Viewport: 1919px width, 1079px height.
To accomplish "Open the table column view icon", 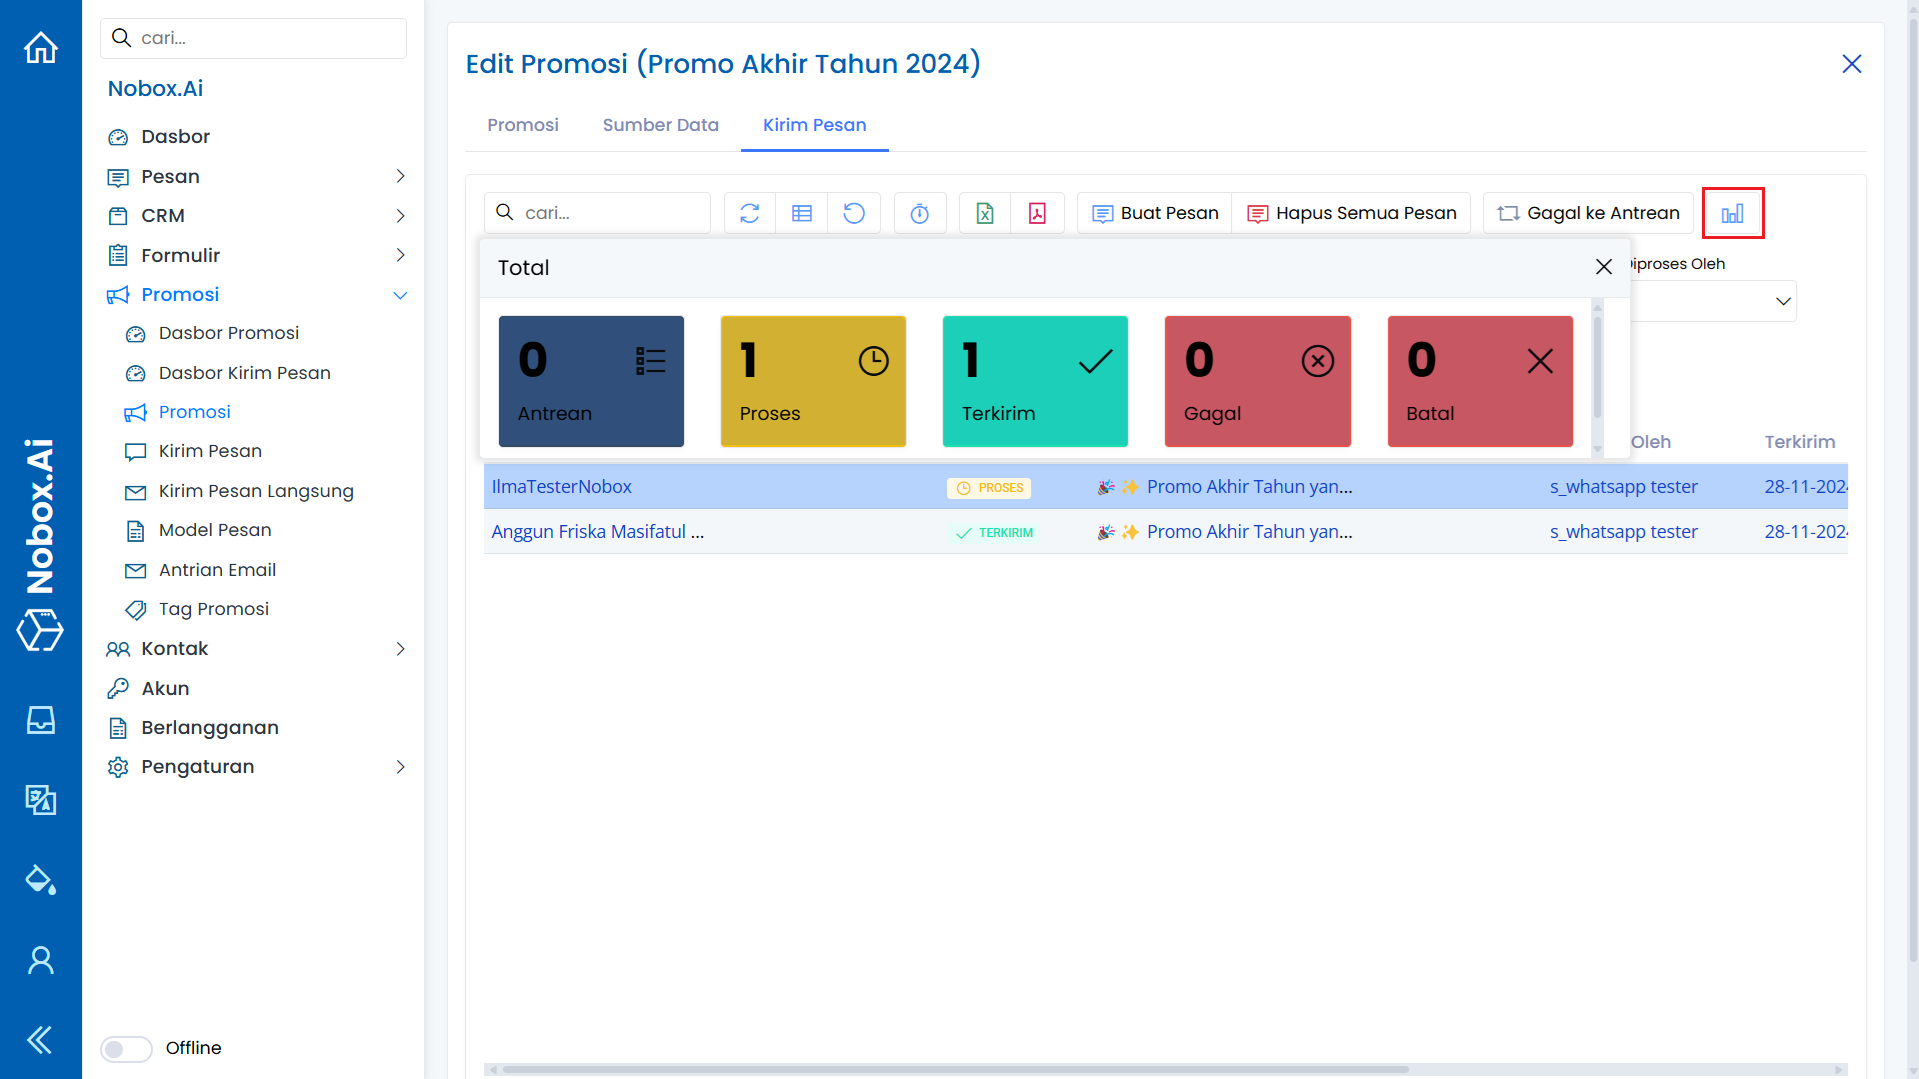I will pyautogui.click(x=802, y=213).
